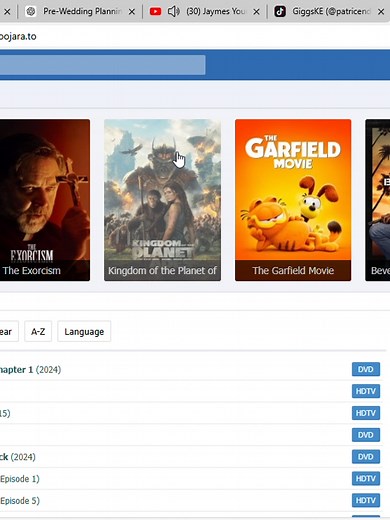Open the Episode 1) listing link

[20, 479]
